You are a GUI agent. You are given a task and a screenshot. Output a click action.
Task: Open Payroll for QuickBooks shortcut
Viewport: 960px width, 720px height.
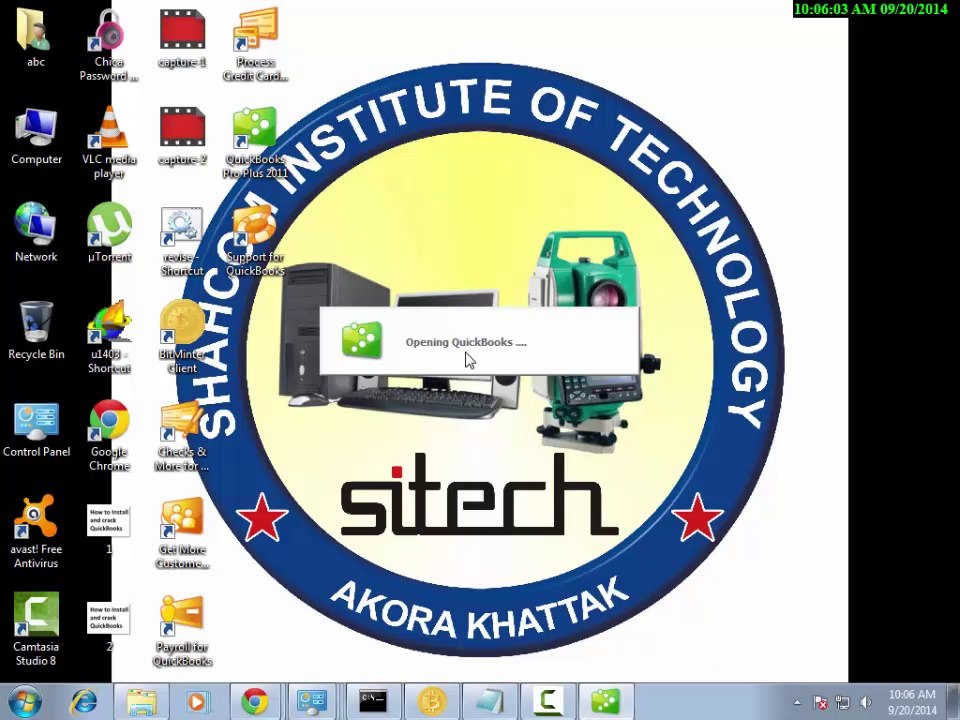(x=182, y=631)
